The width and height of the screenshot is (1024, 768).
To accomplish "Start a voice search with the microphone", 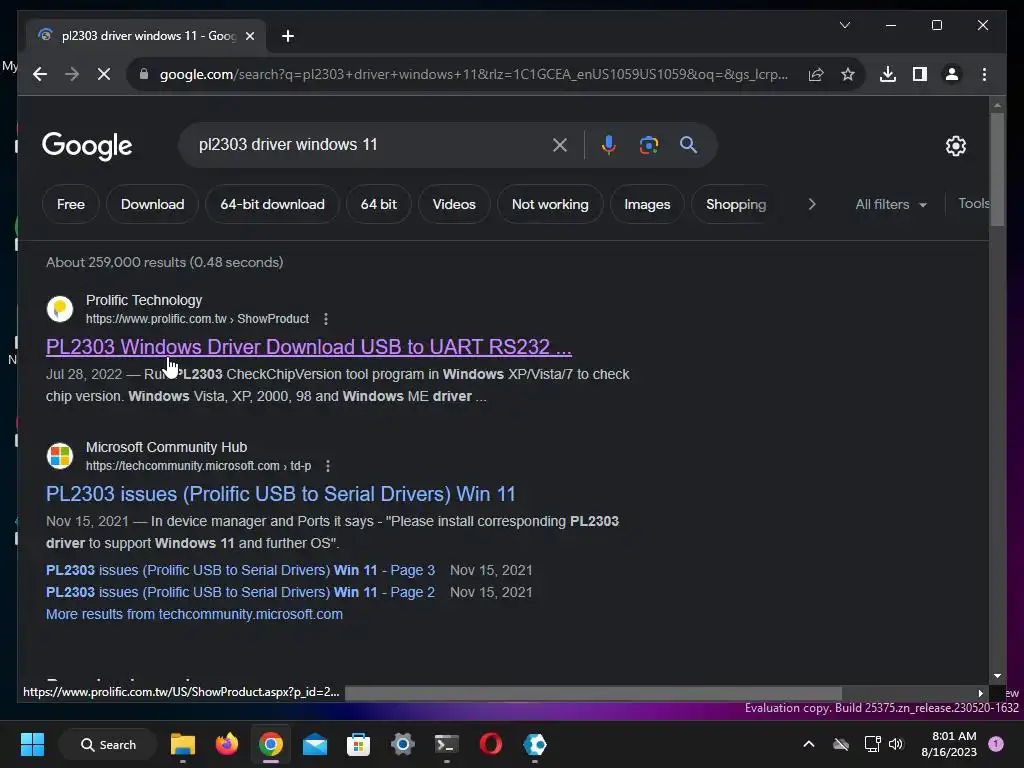I will pyautogui.click(x=609, y=145).
